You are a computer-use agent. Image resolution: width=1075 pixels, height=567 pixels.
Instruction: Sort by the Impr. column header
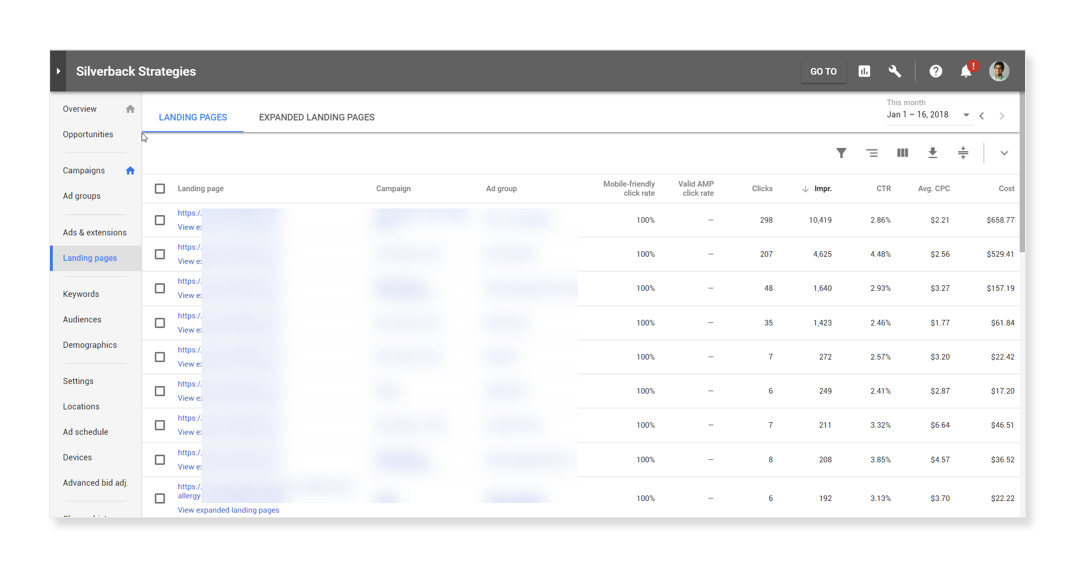point(823,189)
